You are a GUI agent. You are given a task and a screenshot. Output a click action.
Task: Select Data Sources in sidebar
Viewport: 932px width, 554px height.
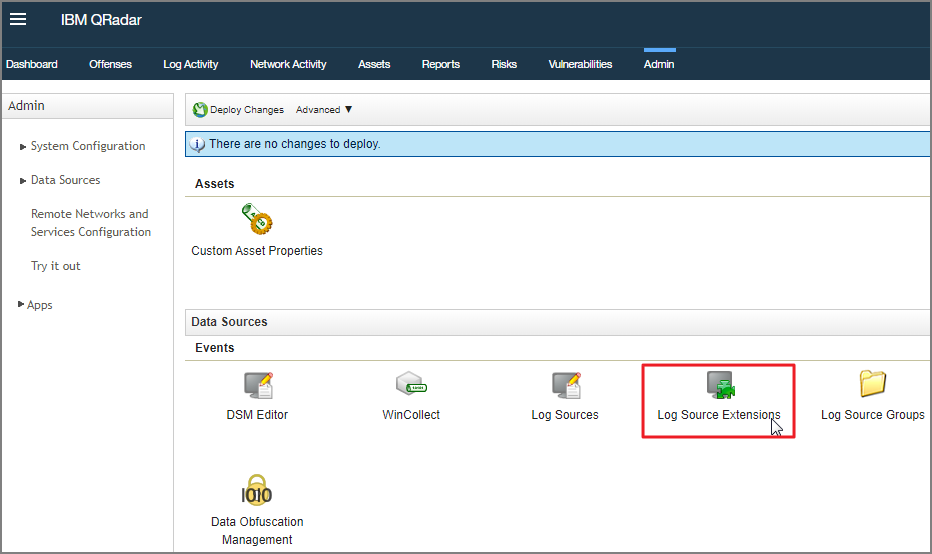pos(65,180)
